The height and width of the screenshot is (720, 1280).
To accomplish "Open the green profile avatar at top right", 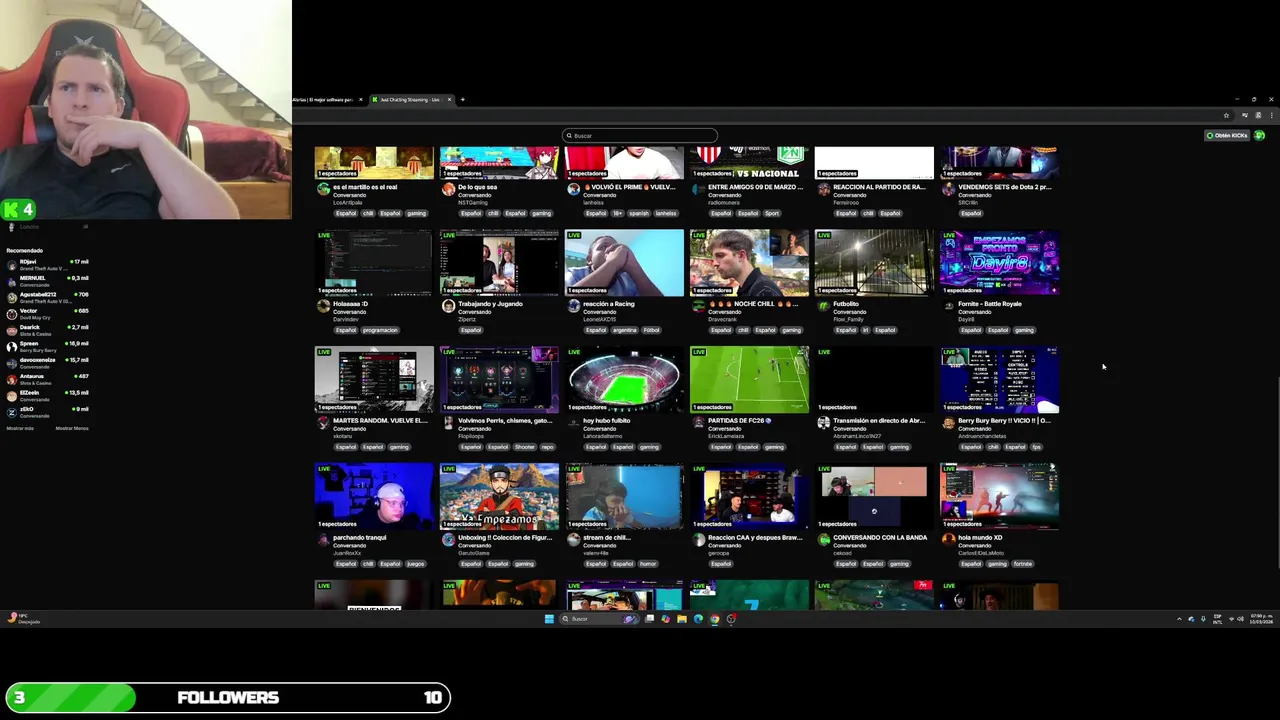I will pos(1259,135).
